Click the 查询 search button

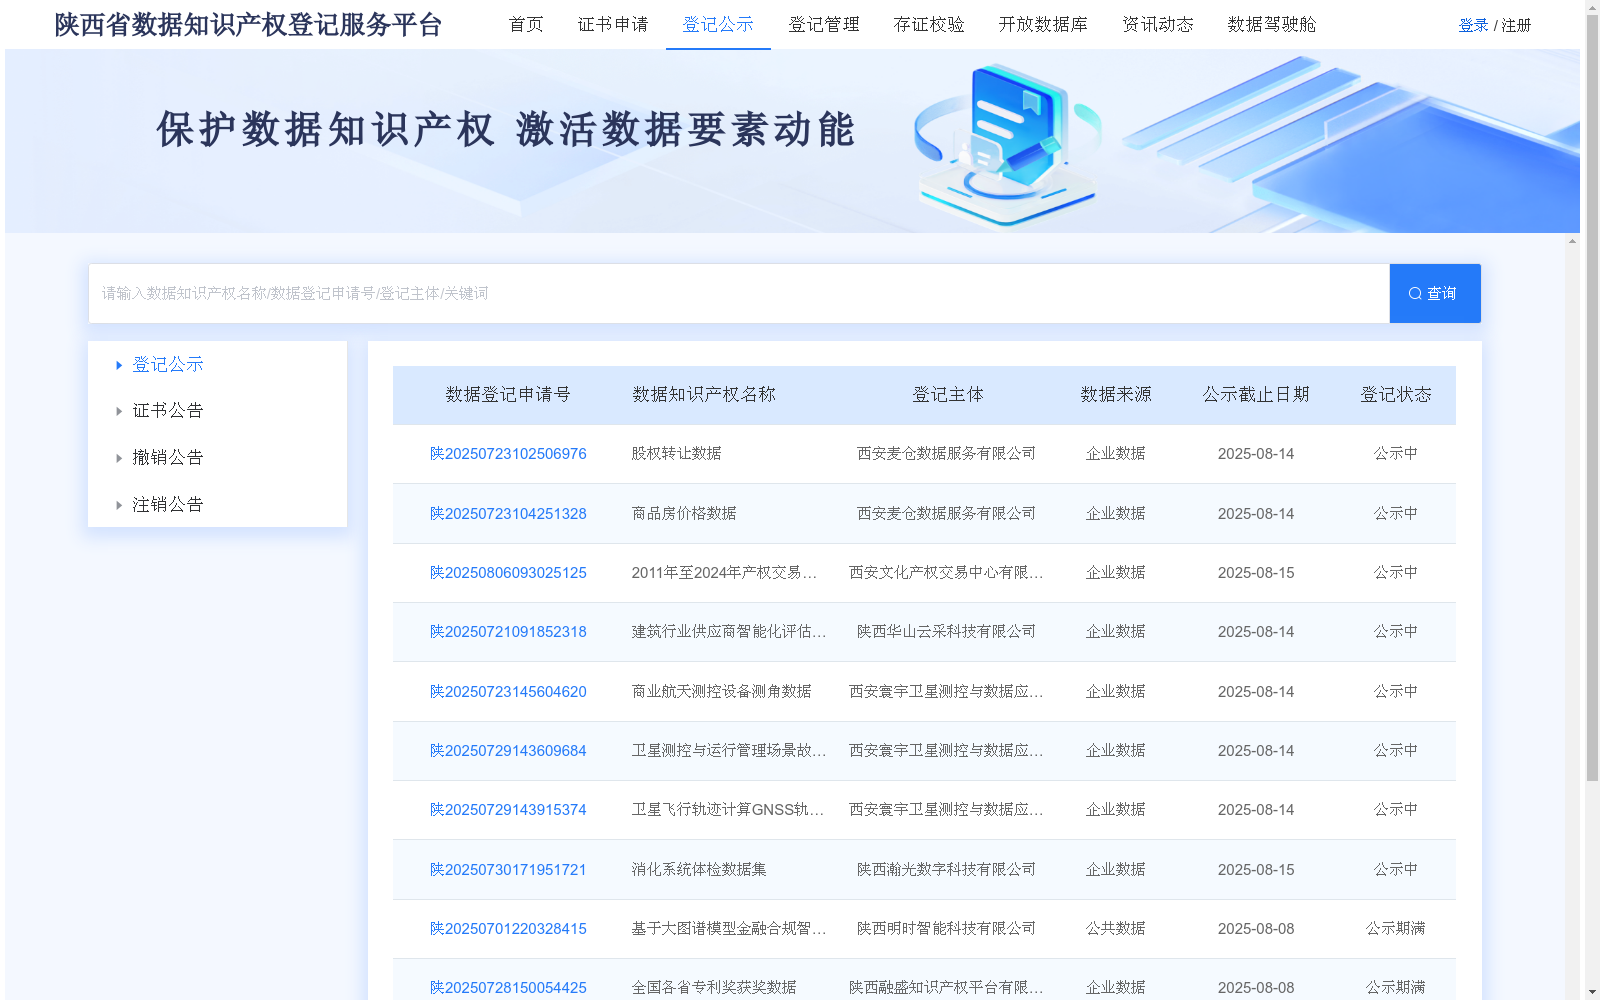1435,293
